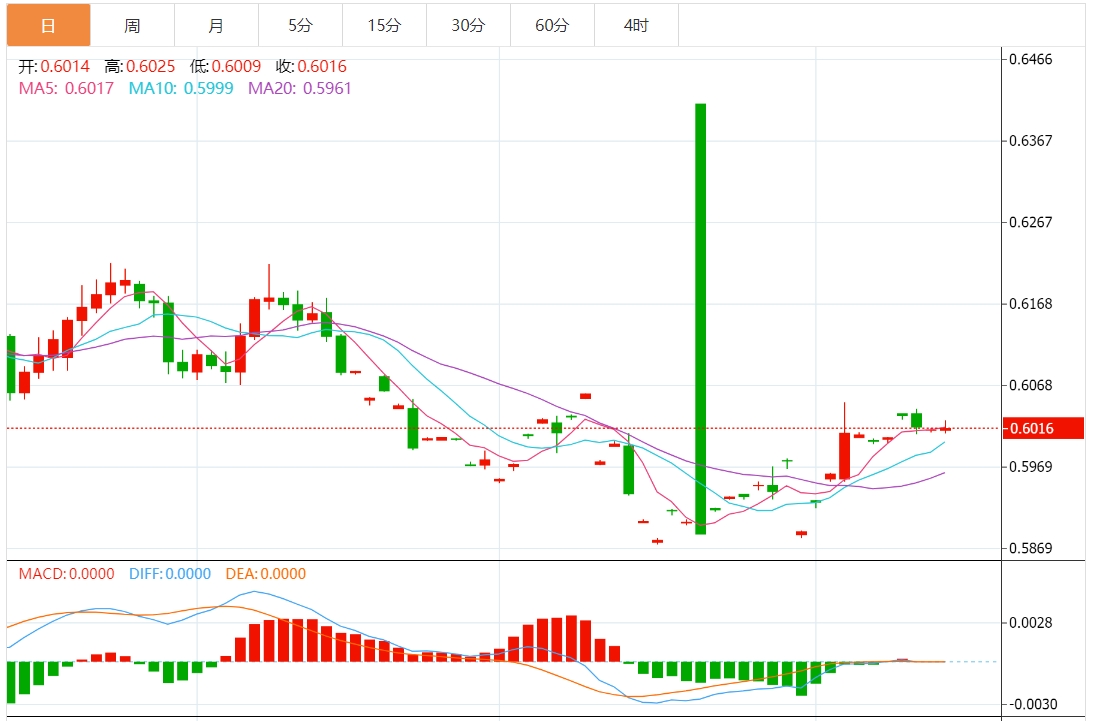Click the MACD: 0.0000 label
Image resolution: width=1096 pixels, height=721 pixels.
66,574
